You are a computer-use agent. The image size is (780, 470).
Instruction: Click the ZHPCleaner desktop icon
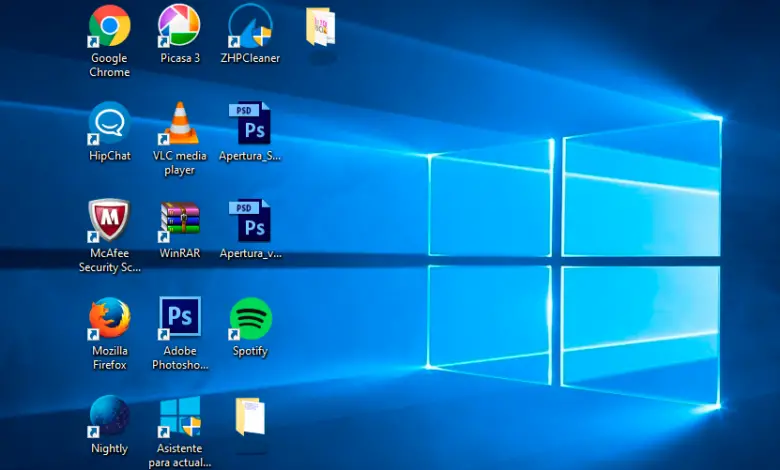coord(250,26)
